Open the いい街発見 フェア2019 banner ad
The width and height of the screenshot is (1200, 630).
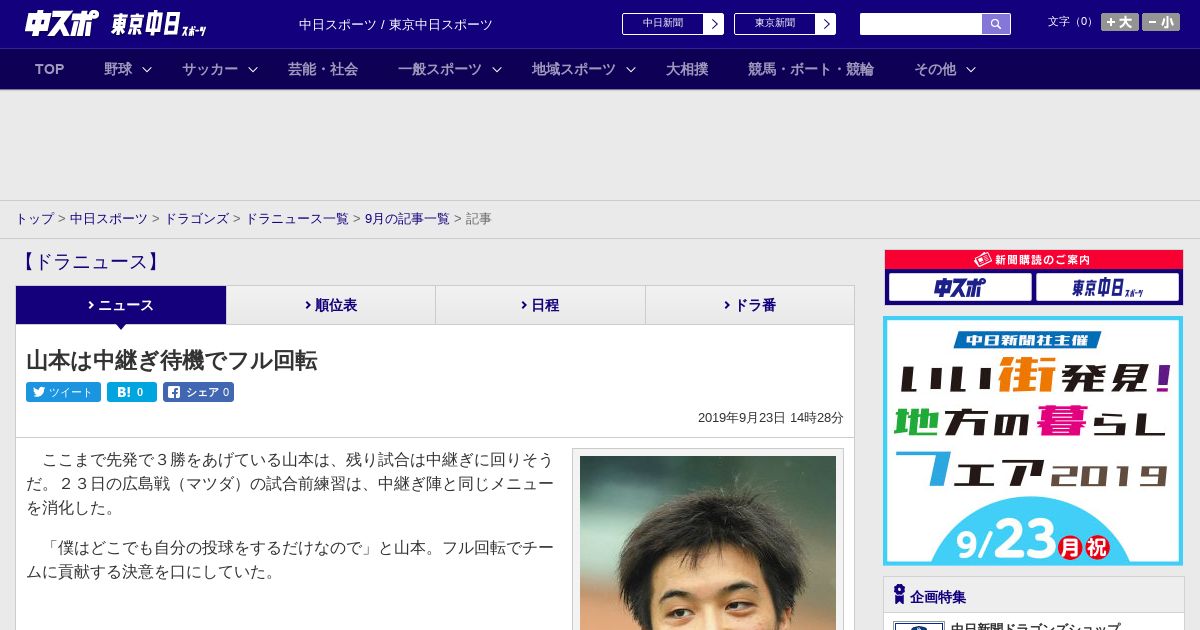click(x=1033, y=441)
